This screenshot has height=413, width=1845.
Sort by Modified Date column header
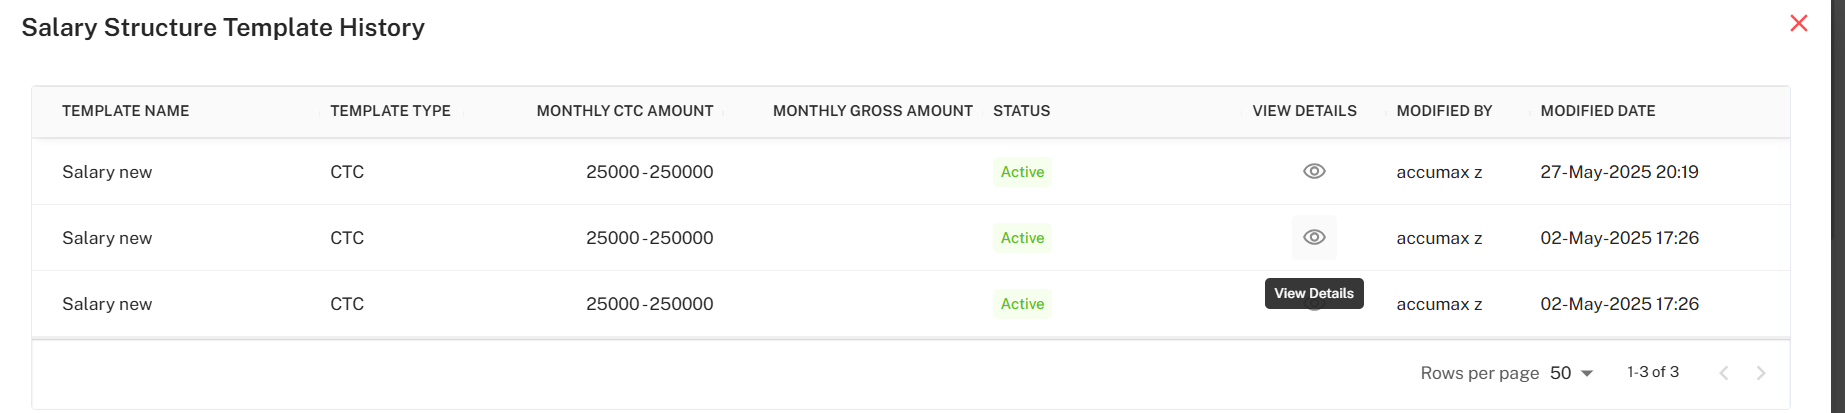1597,111
